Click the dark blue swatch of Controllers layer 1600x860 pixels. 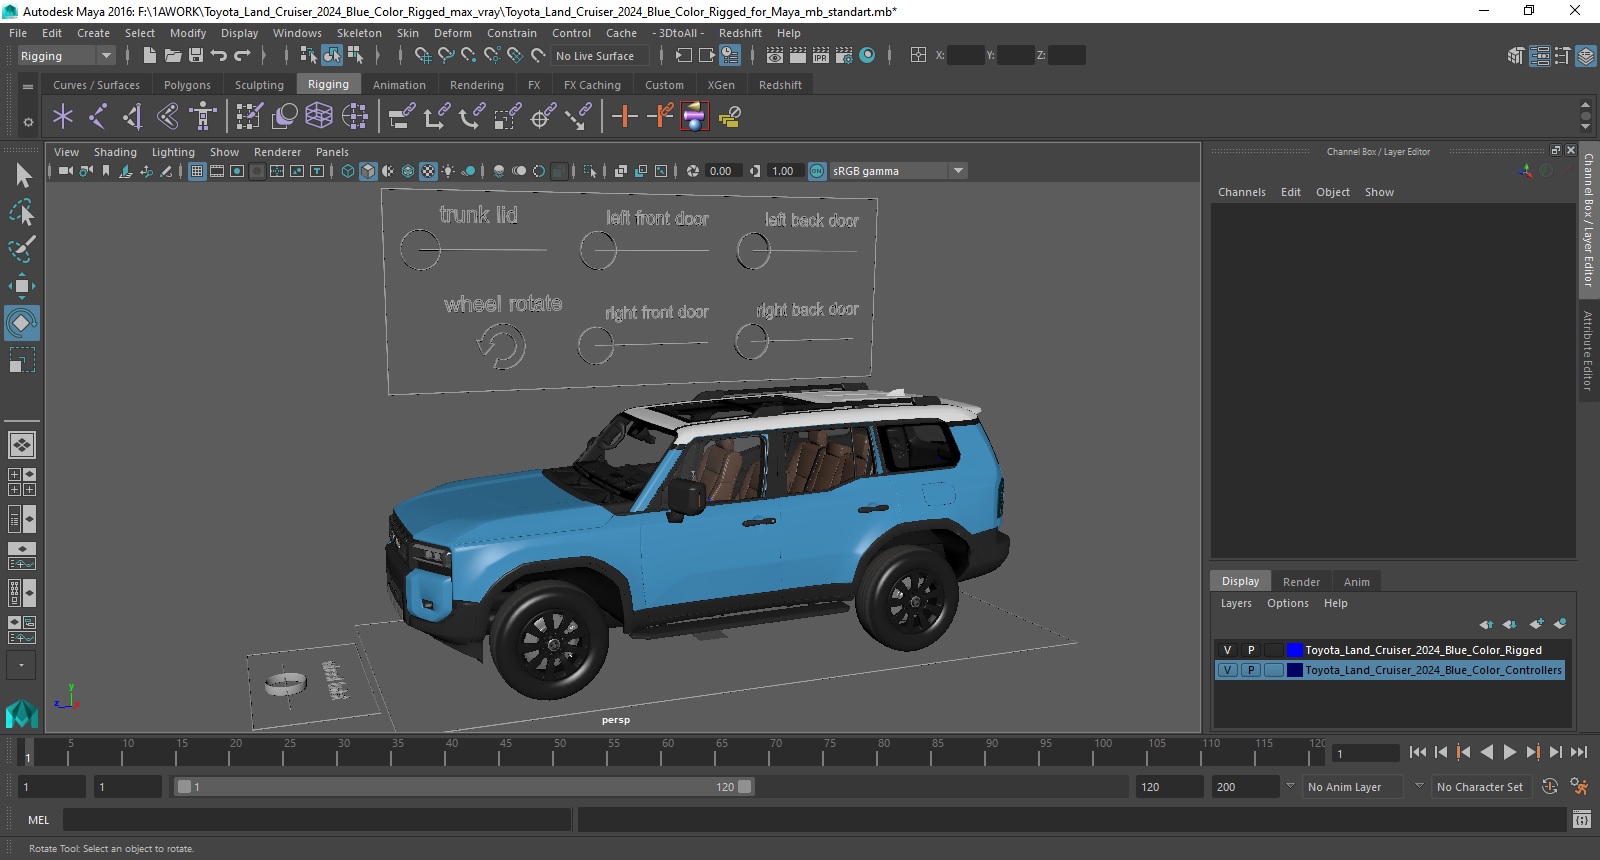click(1295, 670)
